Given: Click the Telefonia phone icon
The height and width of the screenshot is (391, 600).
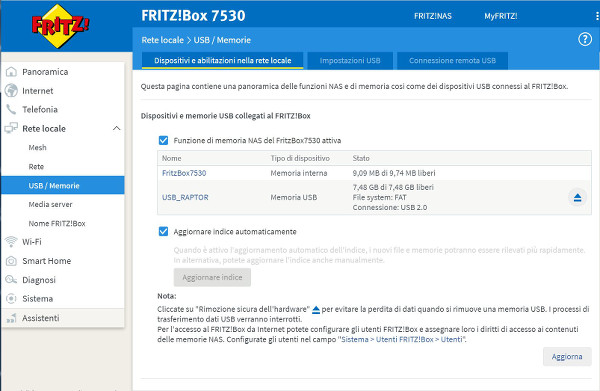Looking at the screenshot, I should pos(11,109).
